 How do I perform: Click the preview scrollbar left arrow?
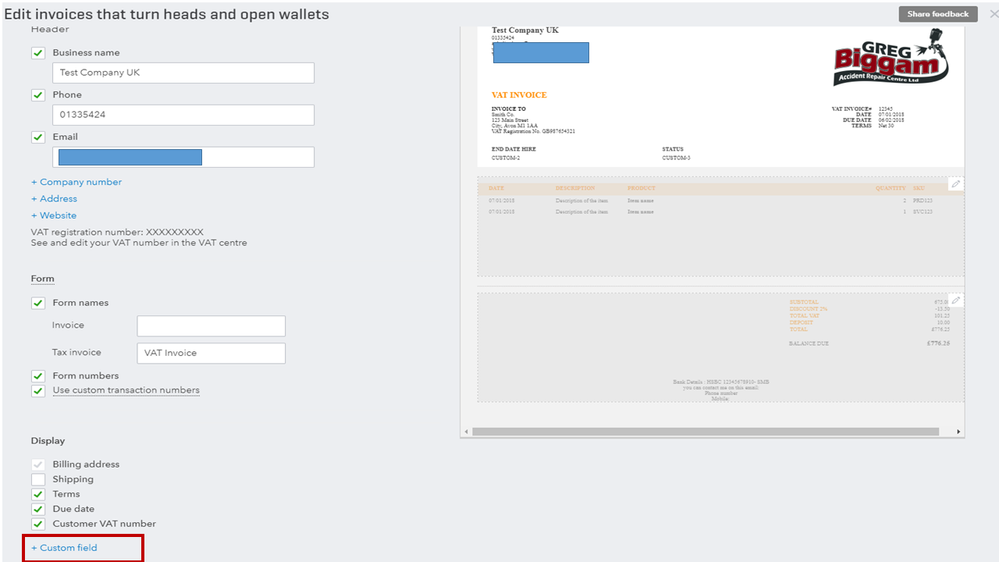[466, 431]
